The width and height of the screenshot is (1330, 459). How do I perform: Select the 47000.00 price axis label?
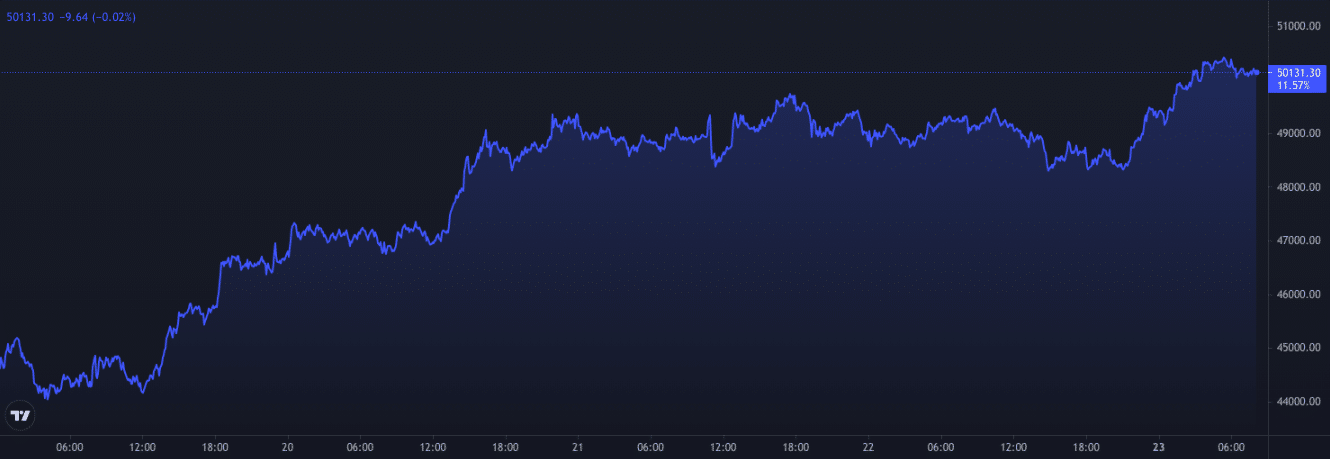click(1297, 241)
